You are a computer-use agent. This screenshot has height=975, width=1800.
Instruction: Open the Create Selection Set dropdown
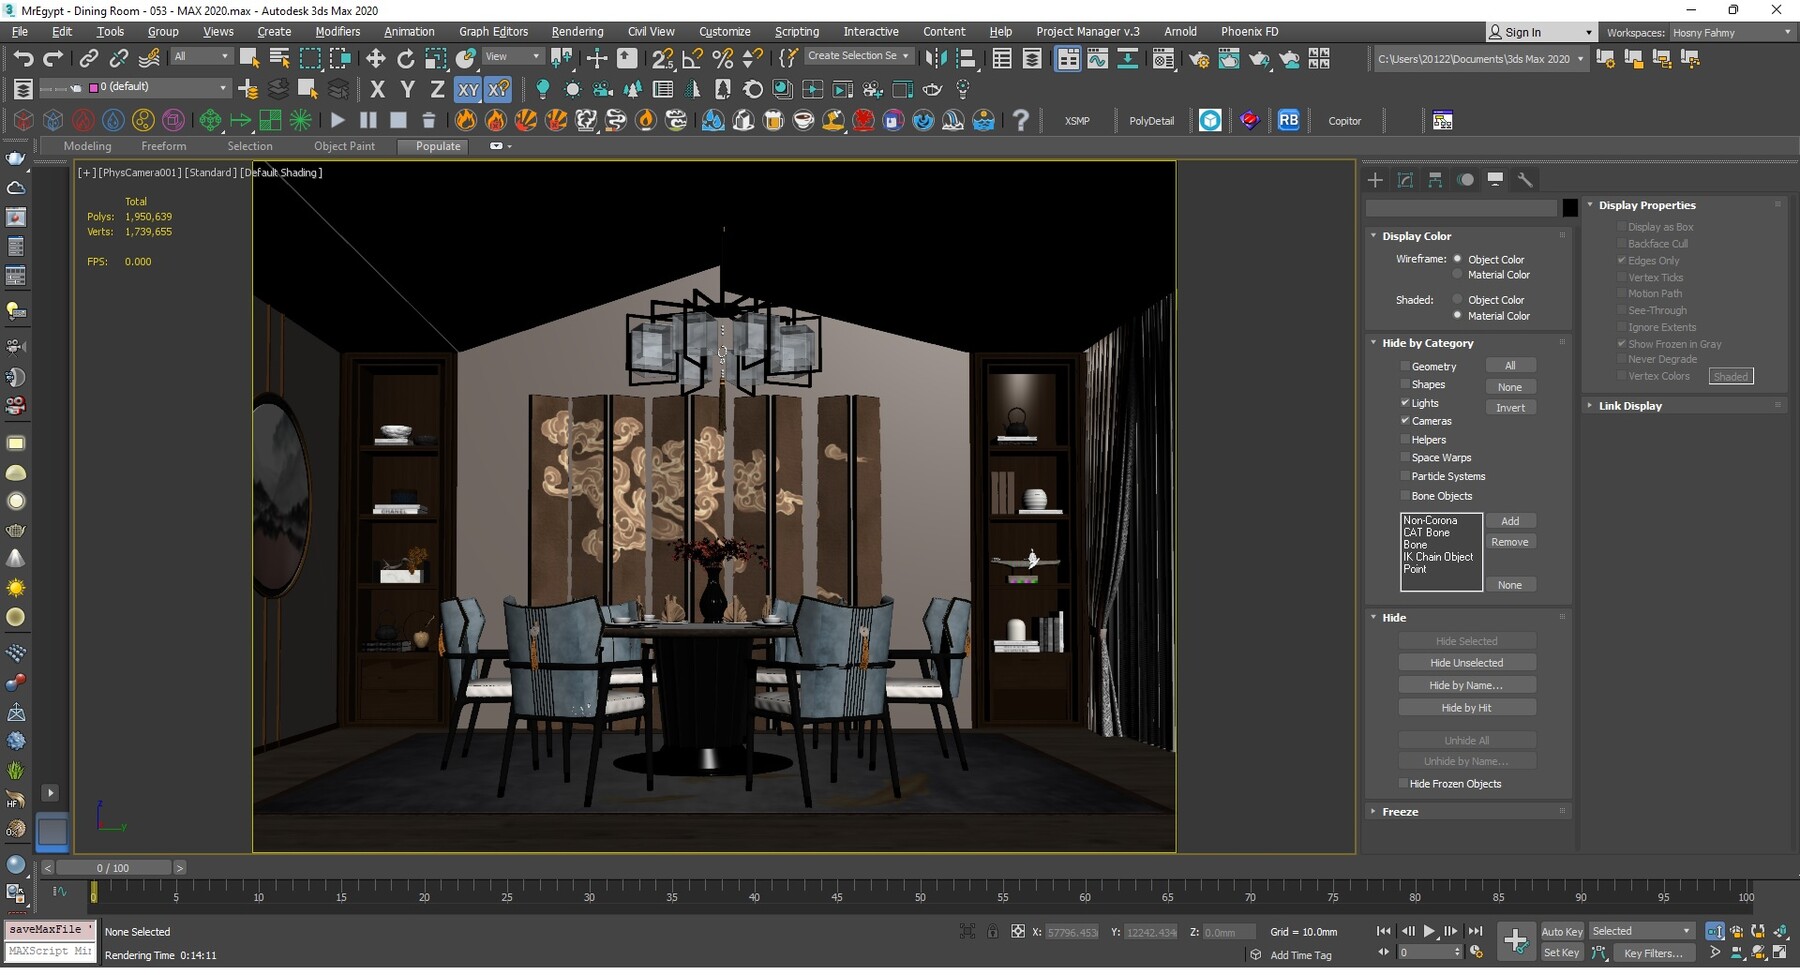(905, 55)
